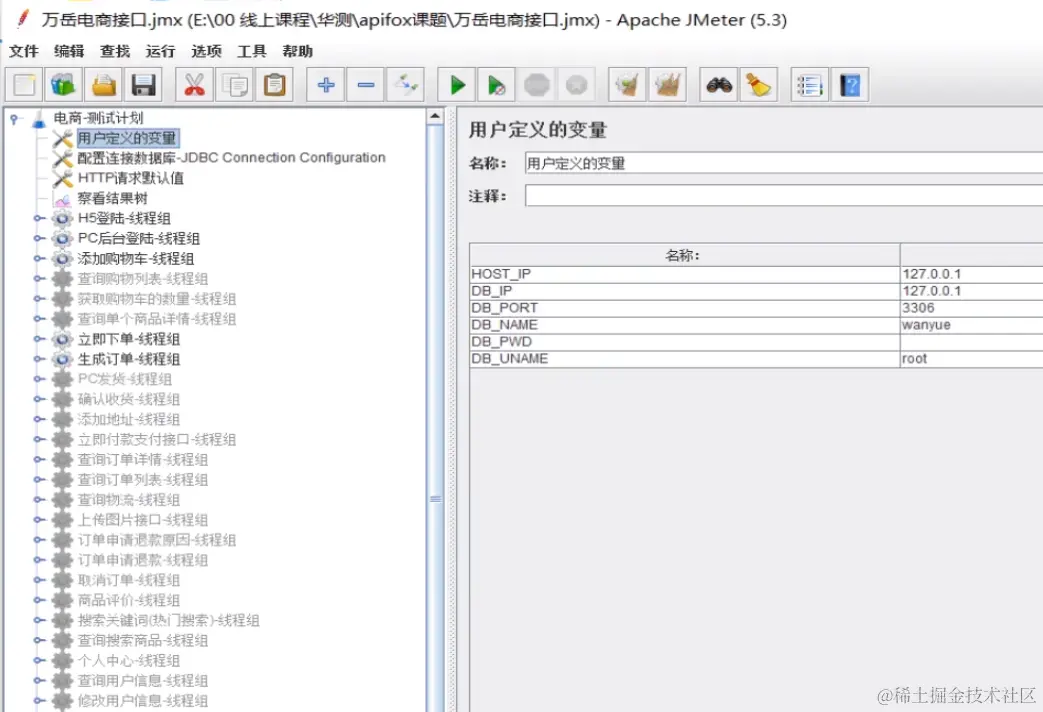Click the Copy icon in toolbar
Viewport: 1043px width, 712px height.
tap(234, 85)
